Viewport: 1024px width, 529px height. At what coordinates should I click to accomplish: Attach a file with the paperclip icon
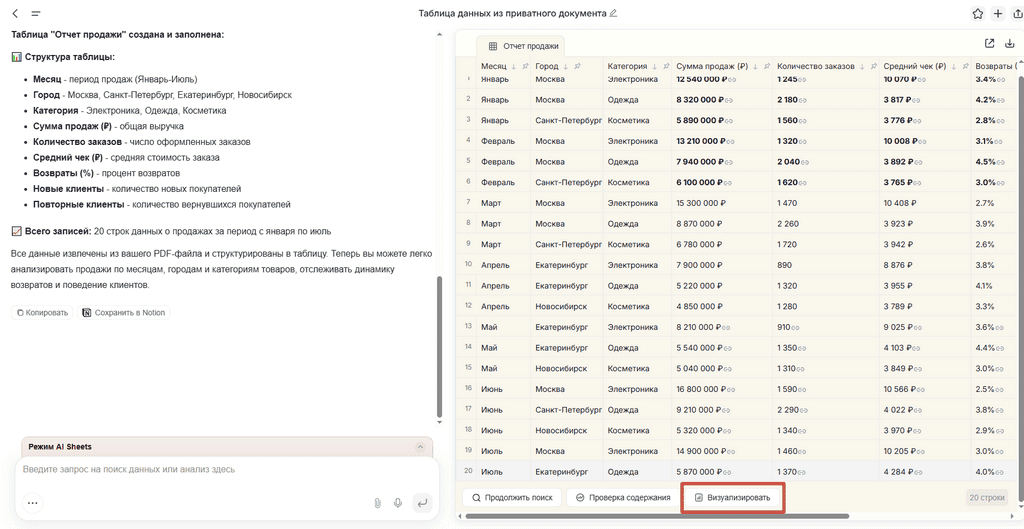point(377,503)
